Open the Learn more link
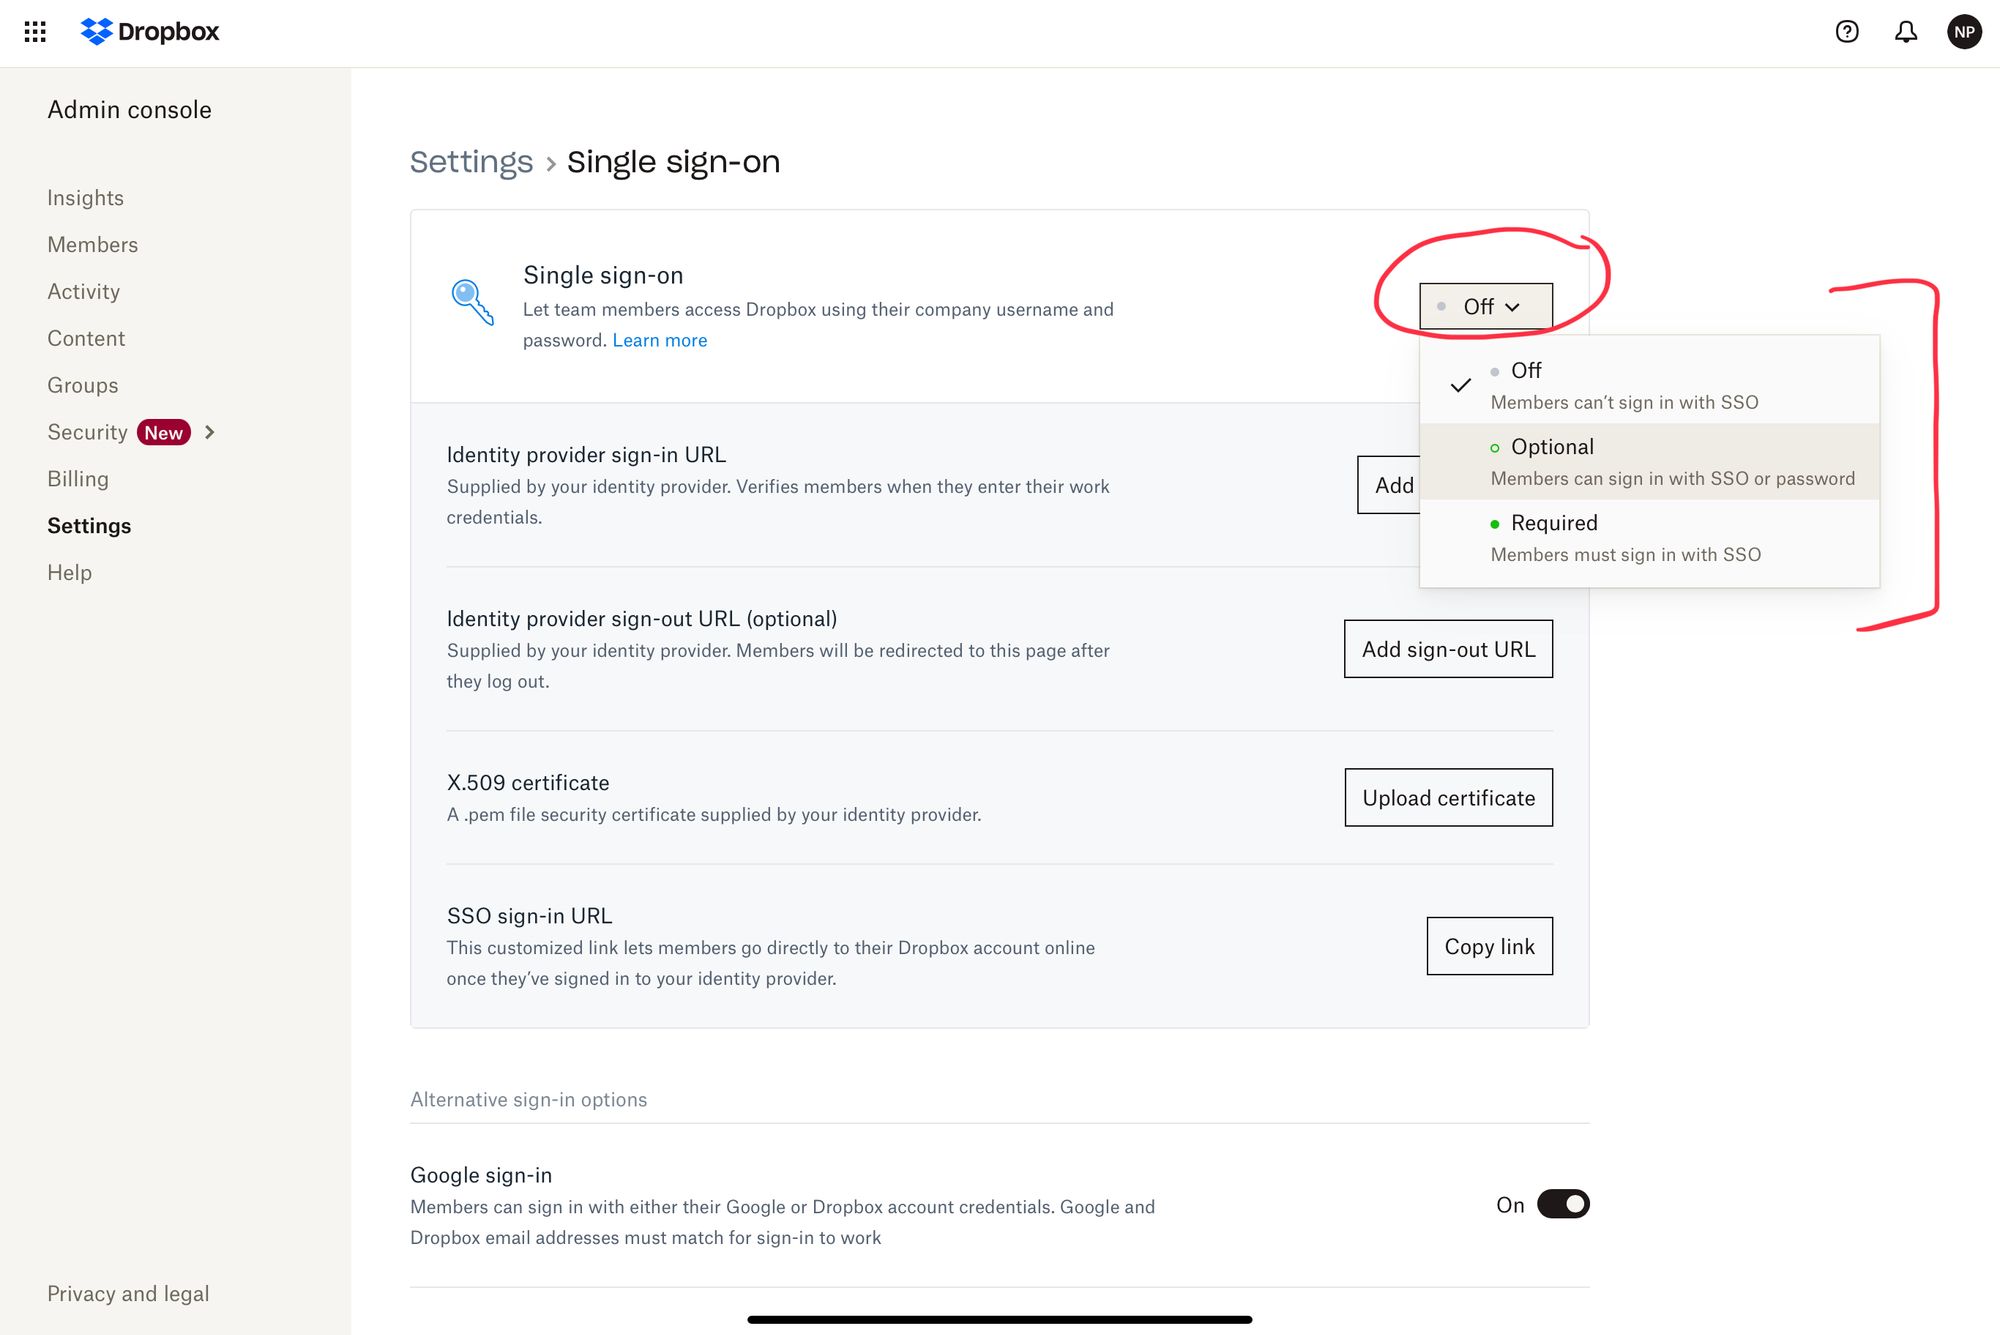Viewport: 2000px width, 1335px height. pyautogui.click(x=659, y=340)
